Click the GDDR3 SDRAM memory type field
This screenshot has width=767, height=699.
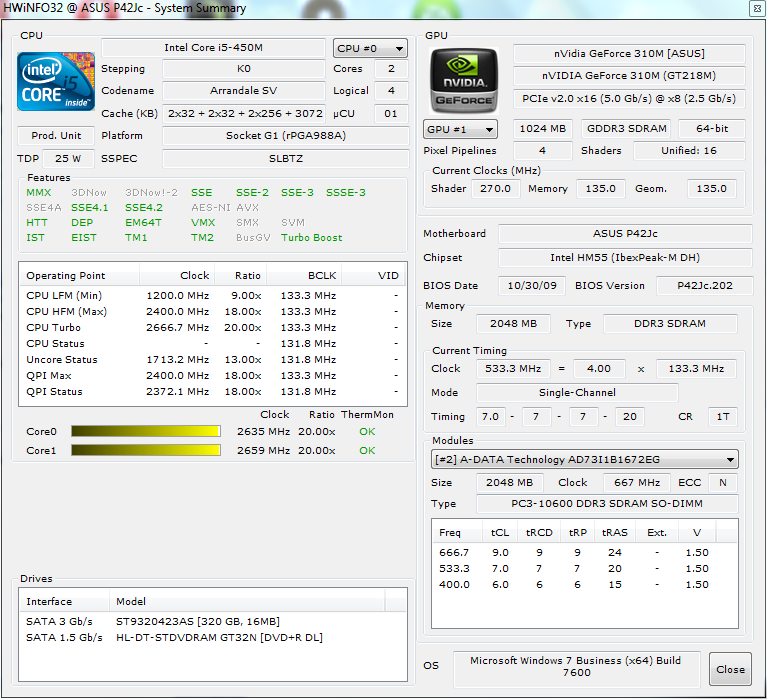626,129
